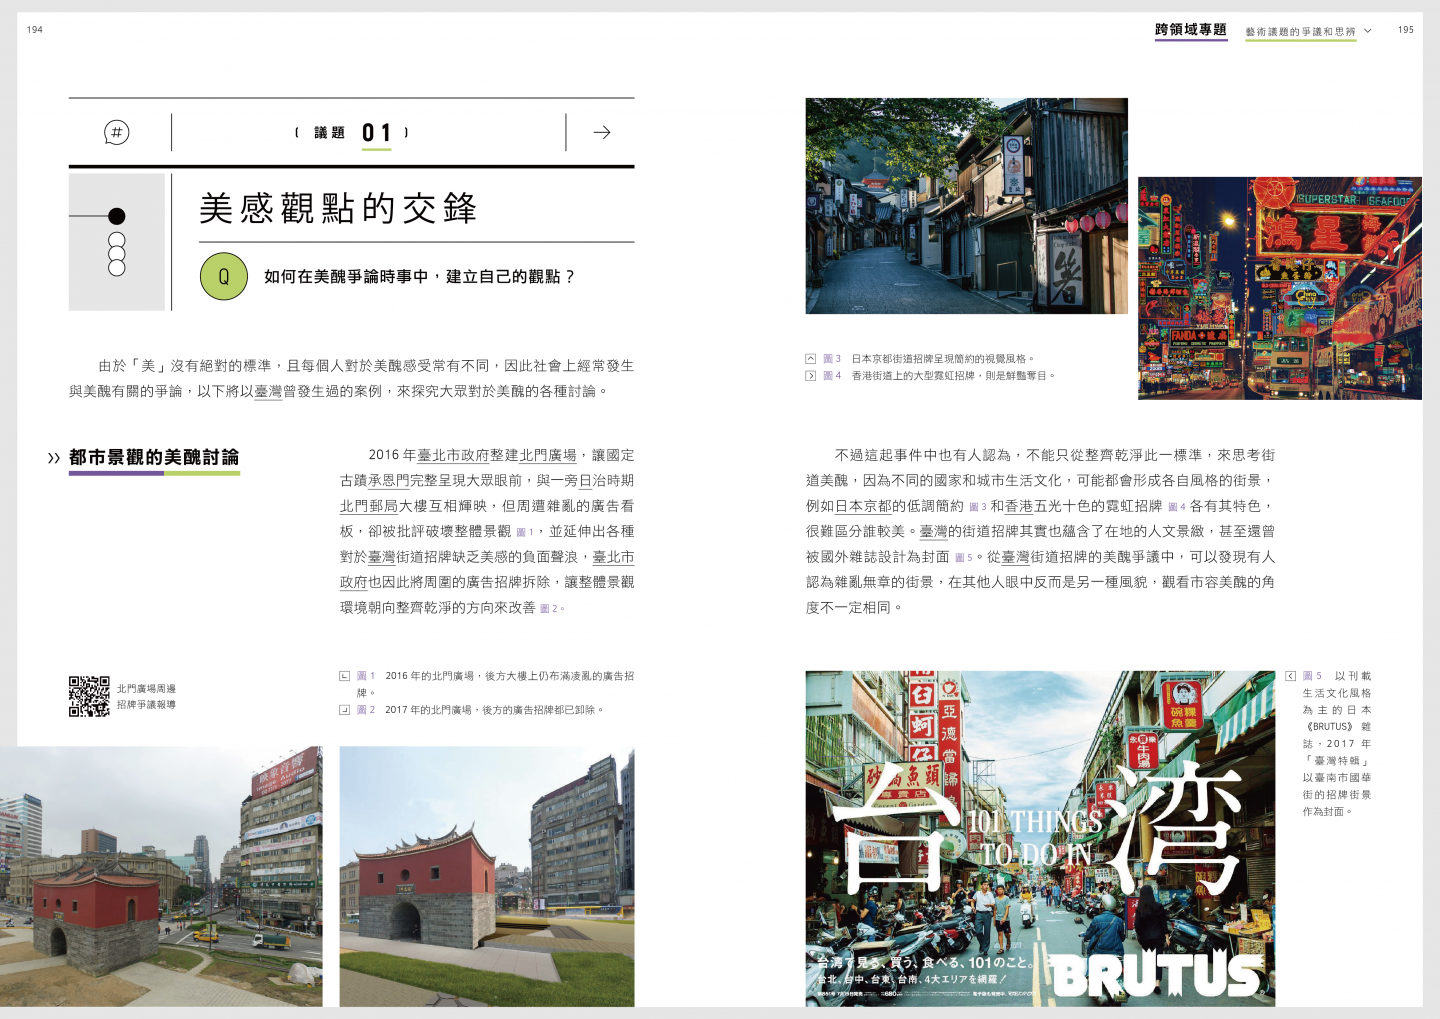Click the hashtag speech bubble icon
This screenshot has width=1440, height=1019.
(117, 132)
